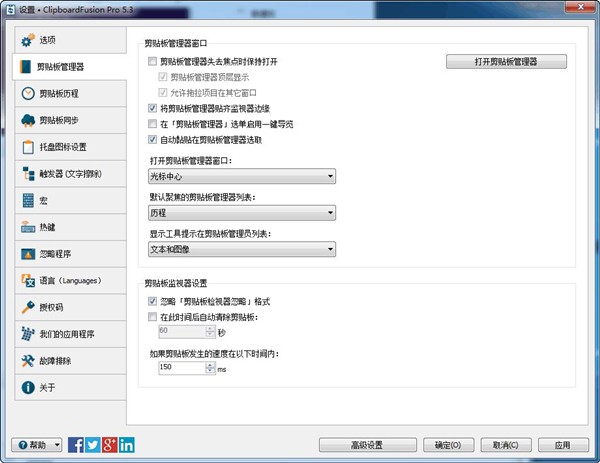Click the blue book icon for 剪贴板管理器

pos(25,67)
